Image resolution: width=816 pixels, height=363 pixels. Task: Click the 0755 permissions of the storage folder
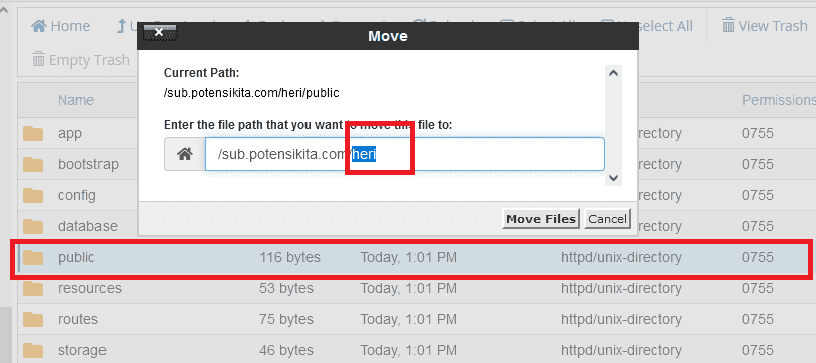pos(758,350)
